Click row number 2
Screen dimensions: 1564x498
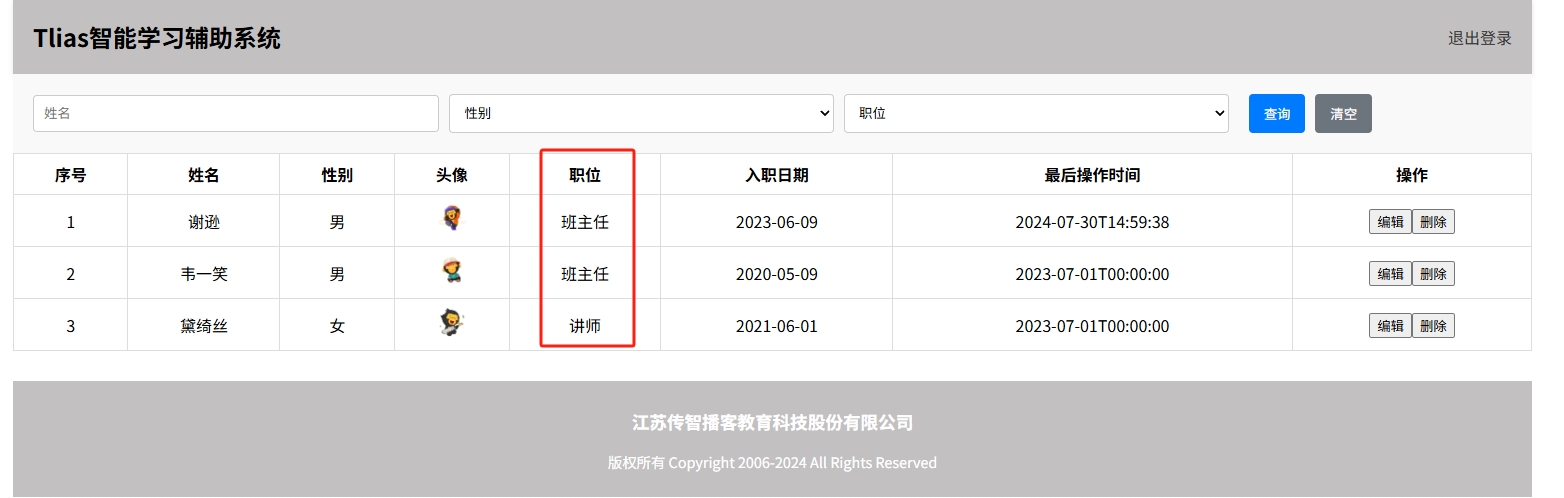[x=70, y=274]
